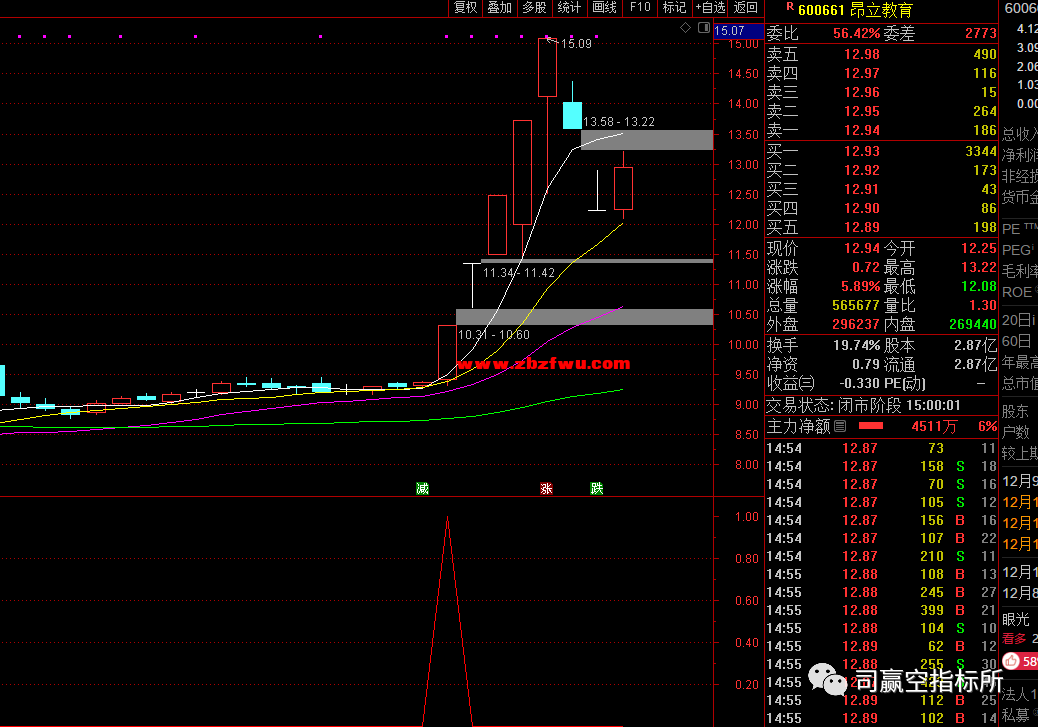
Task: Click the 总量 565677 value
Action: tap(856, 306)
